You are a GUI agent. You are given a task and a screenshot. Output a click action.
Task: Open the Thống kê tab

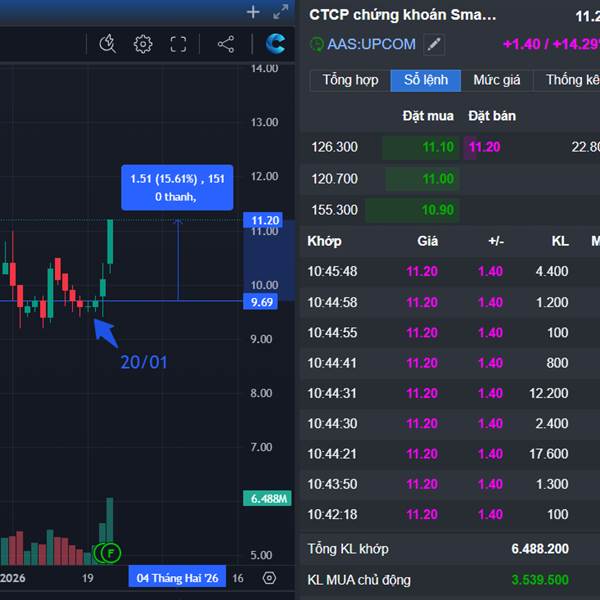(x=572, y=80)
